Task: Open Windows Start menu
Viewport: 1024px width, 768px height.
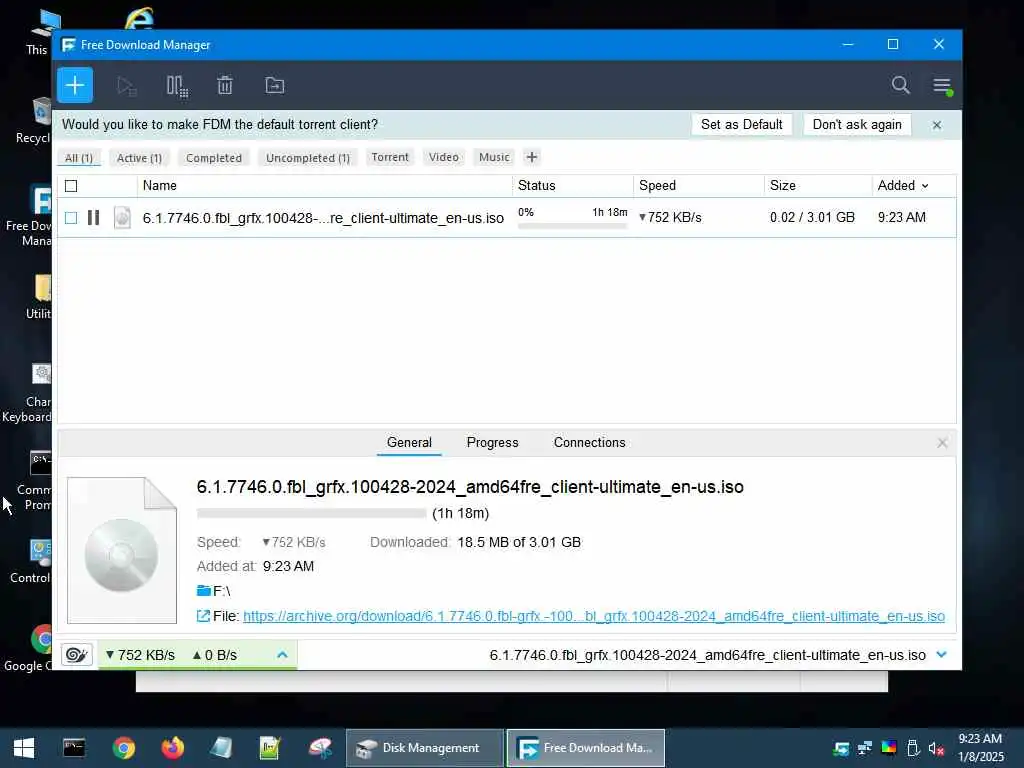Action: 24,748
